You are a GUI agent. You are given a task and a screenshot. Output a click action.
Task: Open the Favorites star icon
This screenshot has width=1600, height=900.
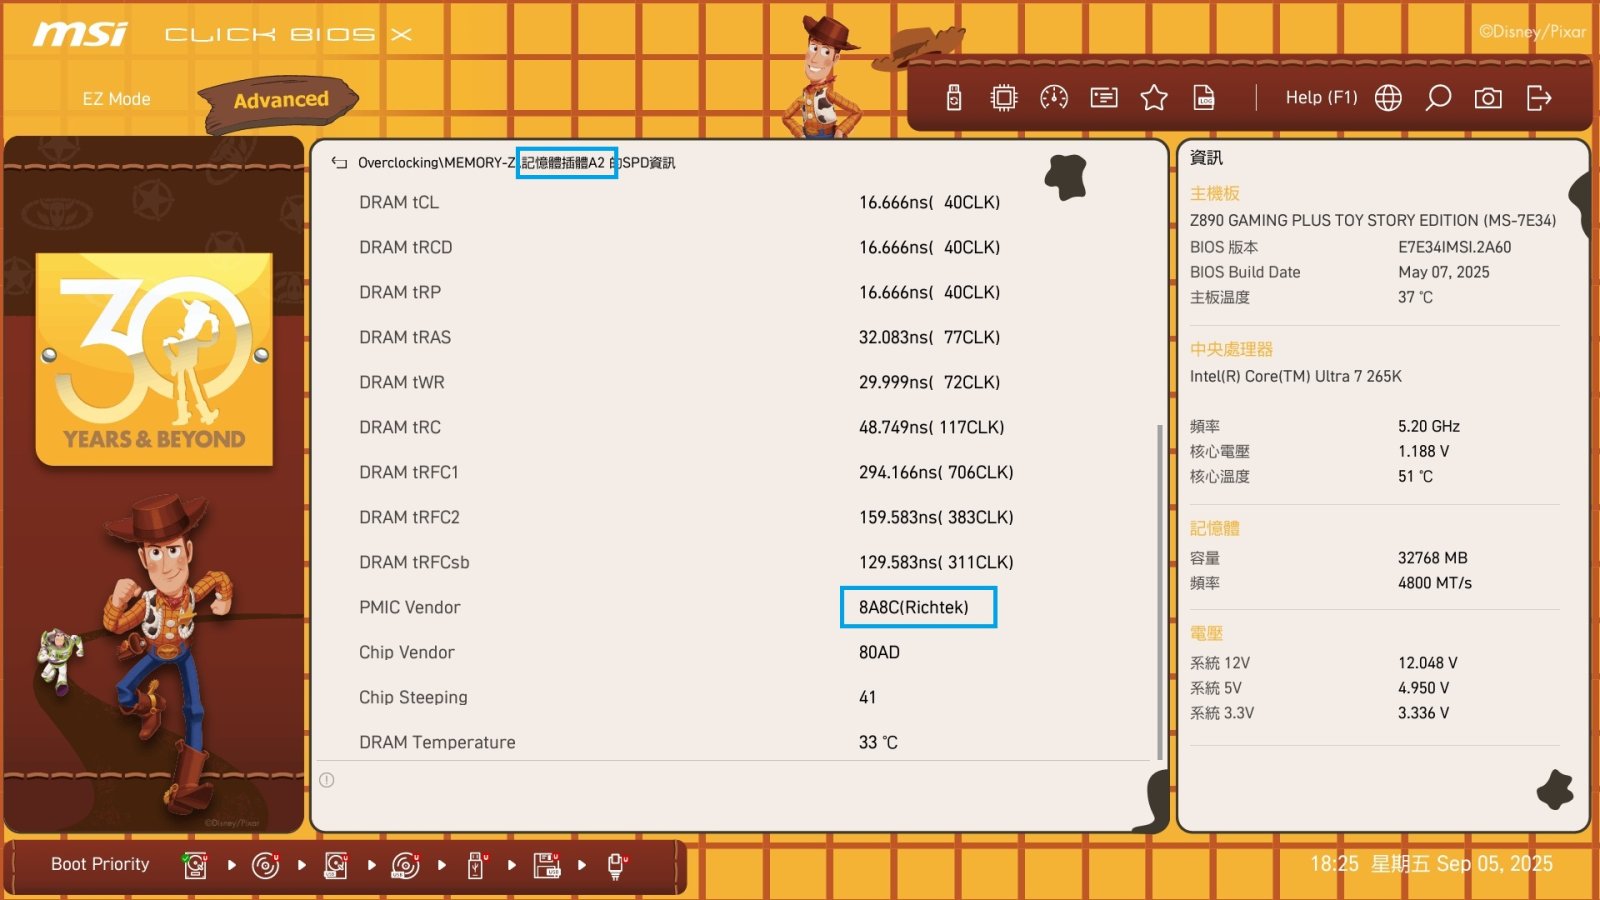(x=1154, y=98)
